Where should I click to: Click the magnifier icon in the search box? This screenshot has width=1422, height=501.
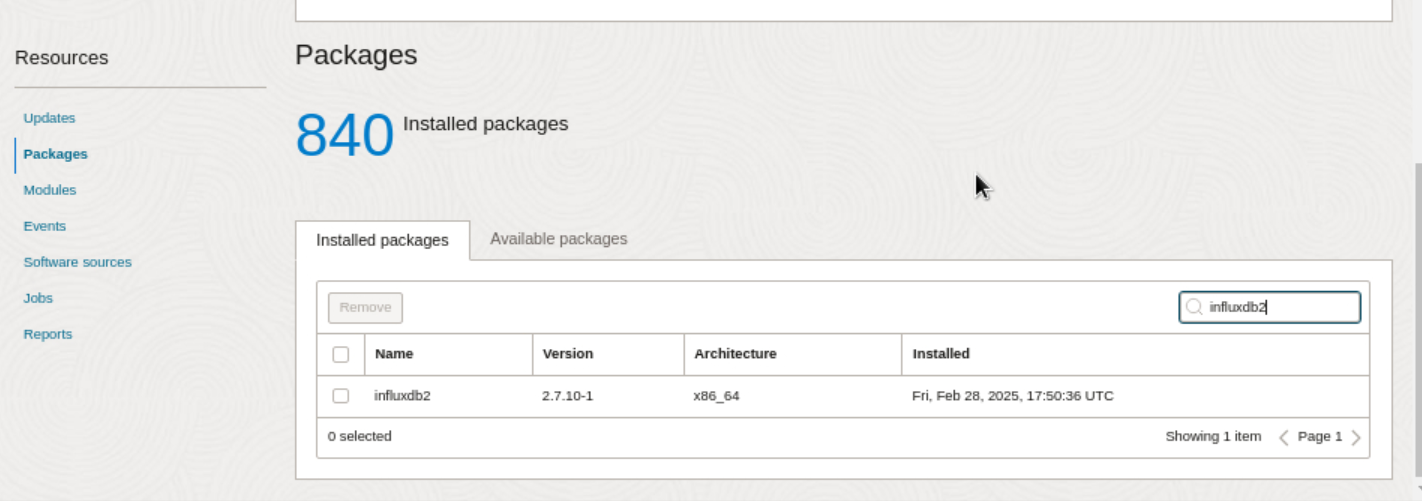[x=1194, y=307]
